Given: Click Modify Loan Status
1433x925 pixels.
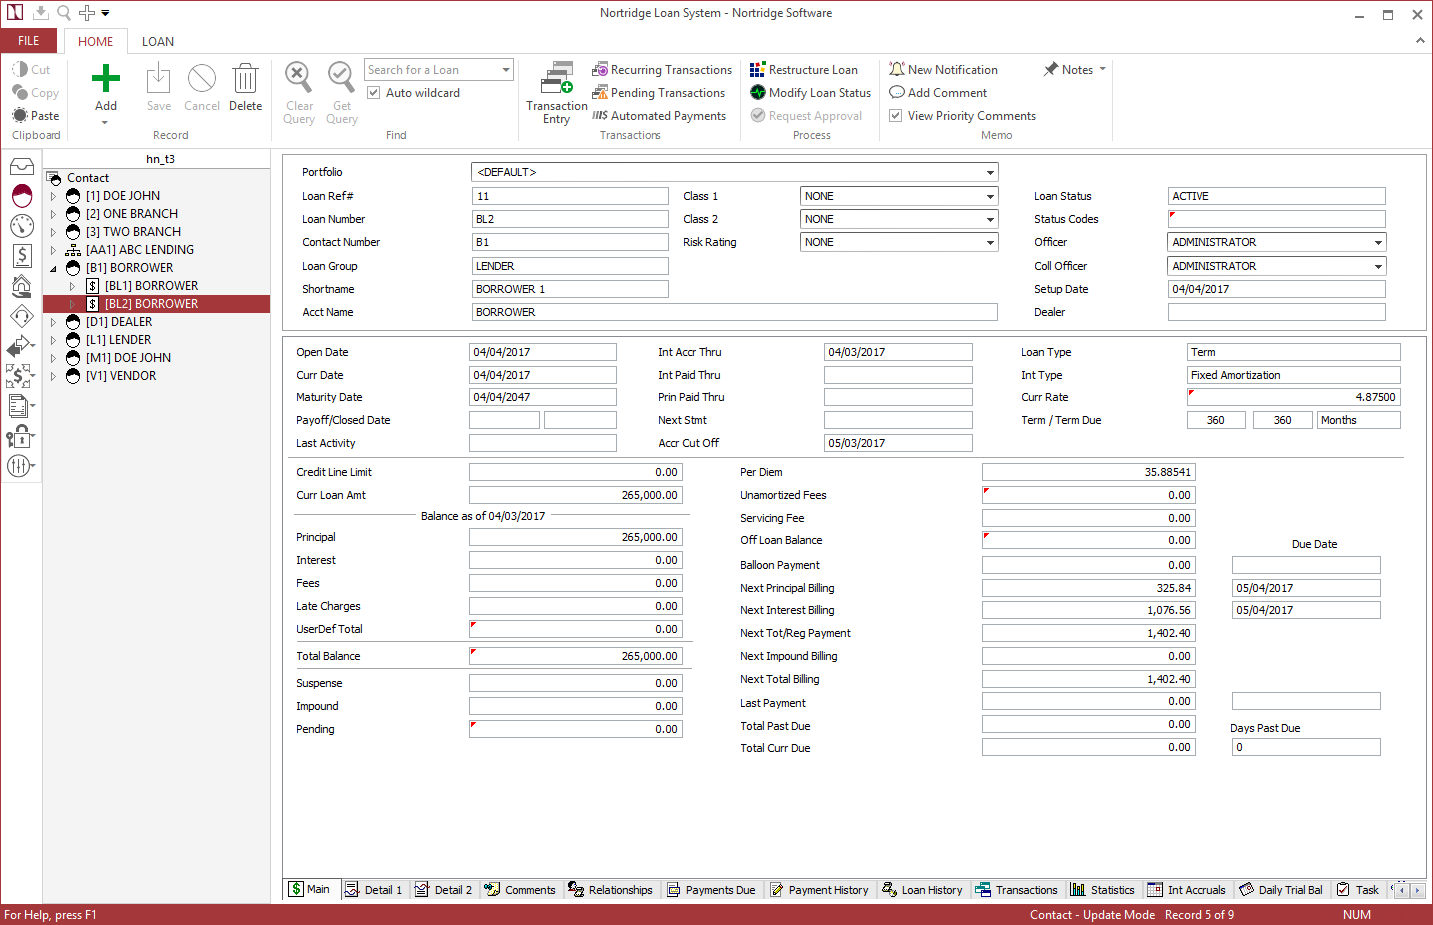Looking at the screenshot, I should click(x=811, y=93).
